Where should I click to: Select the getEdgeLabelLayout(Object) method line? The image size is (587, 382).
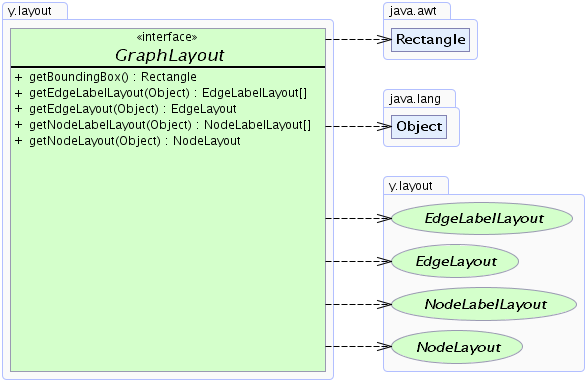(x=161, y=93)
